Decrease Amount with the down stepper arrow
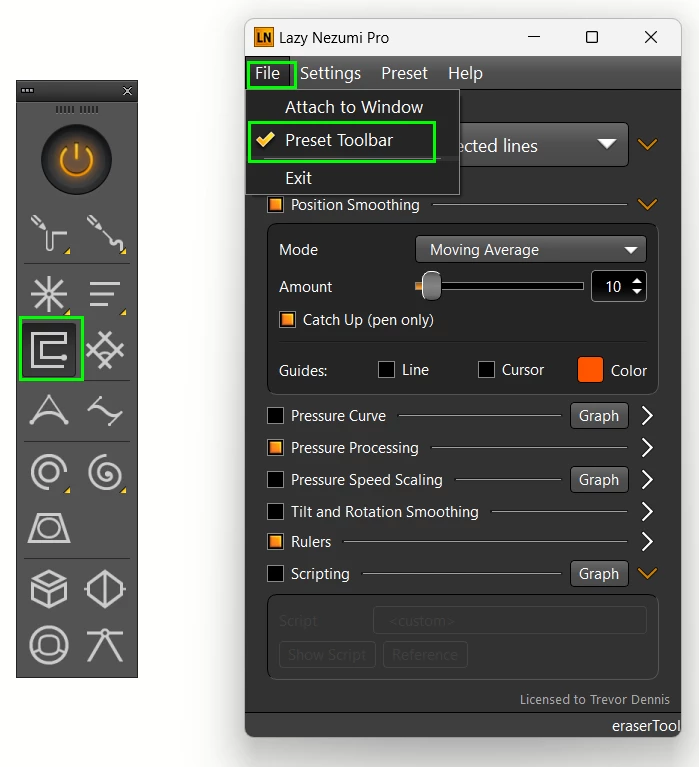699x767 pixels. (637, 292)
